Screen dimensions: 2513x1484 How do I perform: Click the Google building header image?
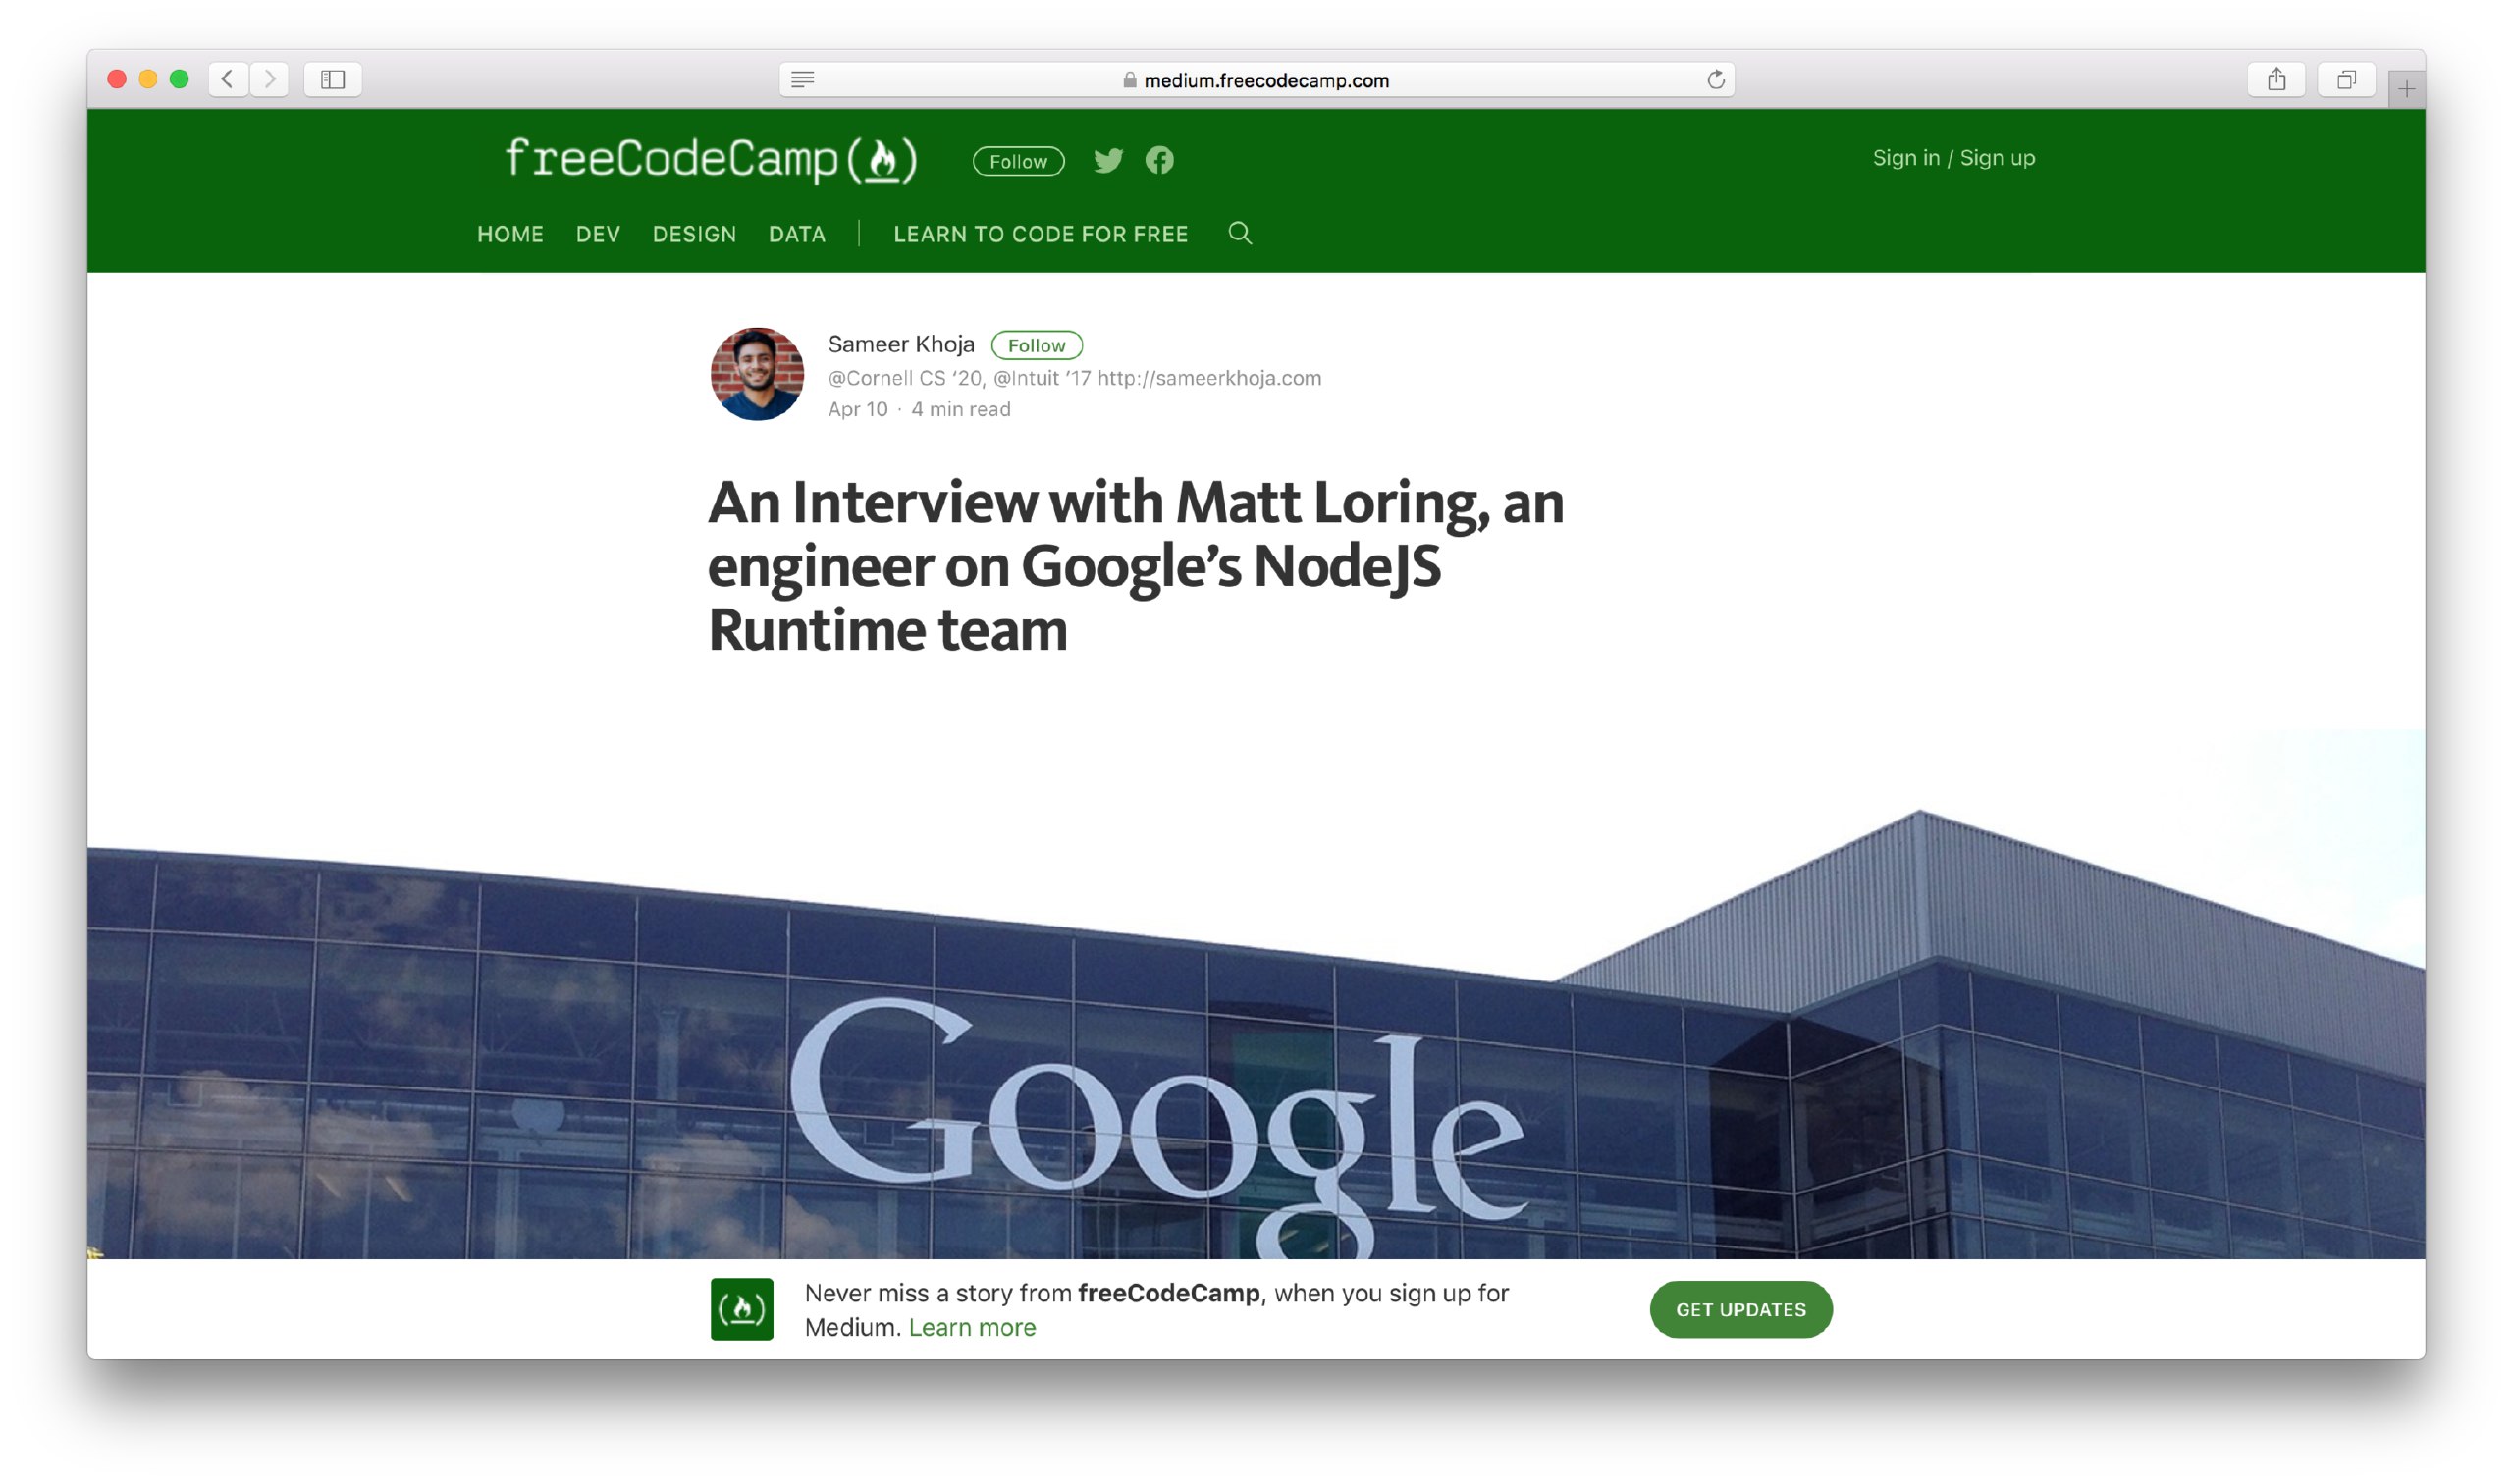(x=1256, y=995)
